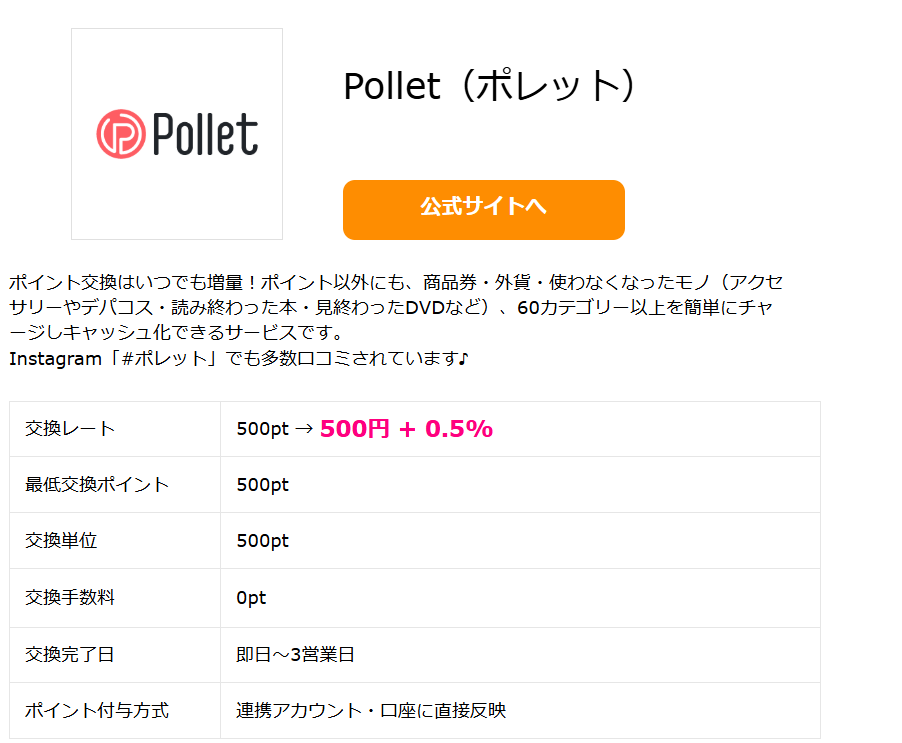This screenshot has width=902, height=743.
Task: Click the Pollet（ポレット）page heading
Action: point(490,86)
